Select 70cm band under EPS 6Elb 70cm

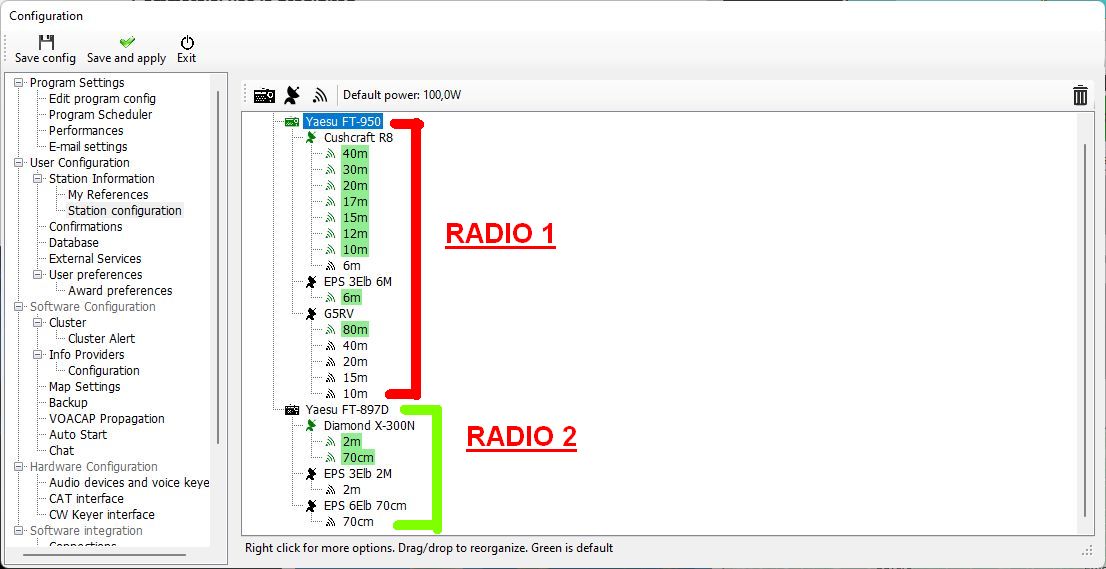pos(358,522)
